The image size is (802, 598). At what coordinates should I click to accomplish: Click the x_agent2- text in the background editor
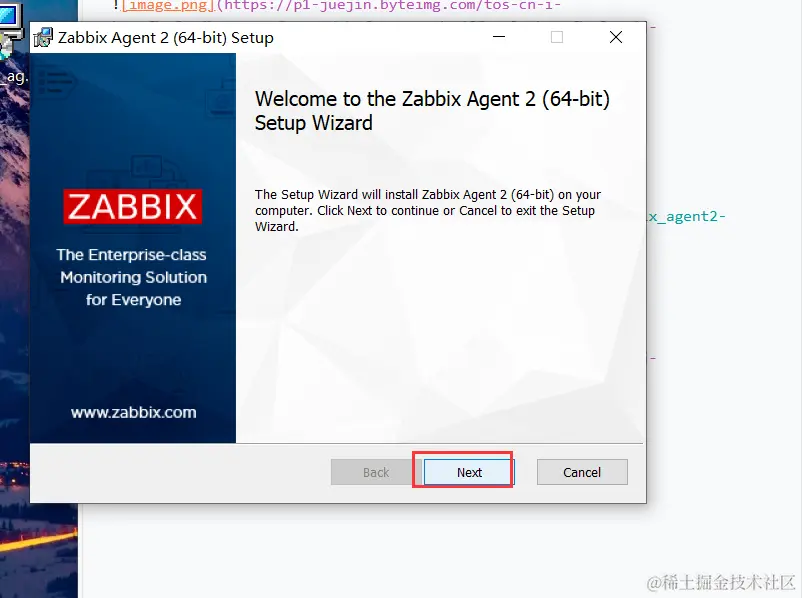click(x=686, y=216)
